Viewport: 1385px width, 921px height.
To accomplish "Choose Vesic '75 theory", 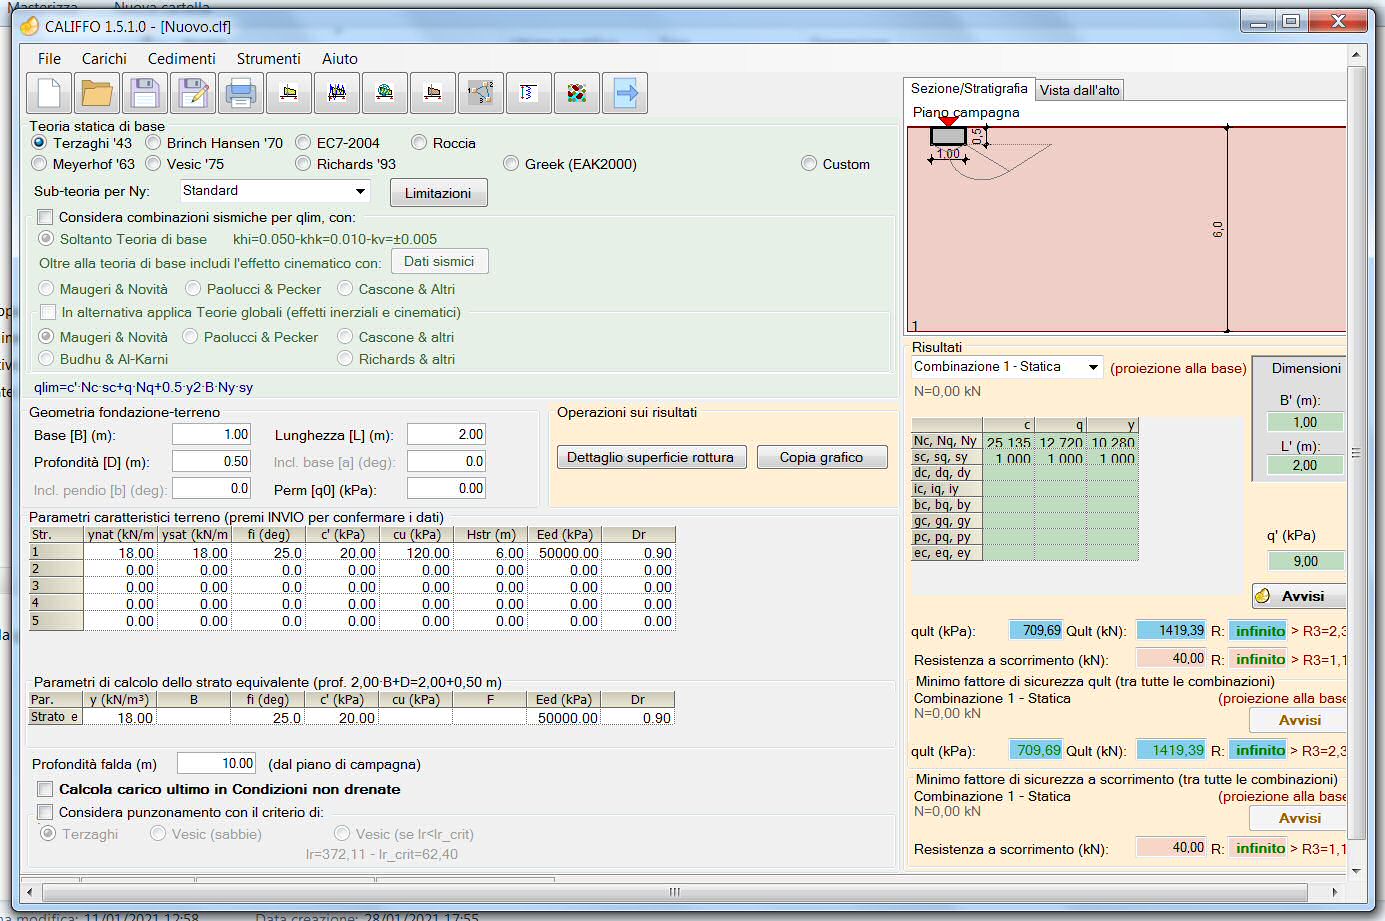I will (153, 163).
